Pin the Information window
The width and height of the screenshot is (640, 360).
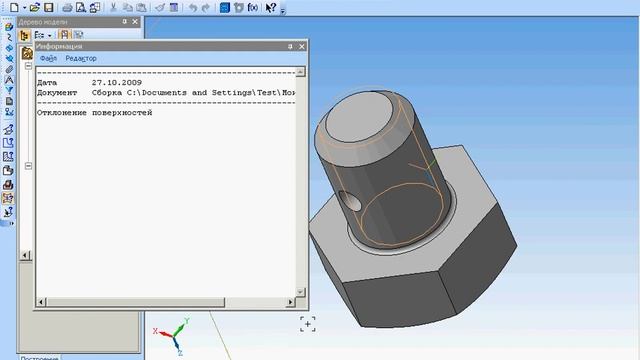coord(290,47)
